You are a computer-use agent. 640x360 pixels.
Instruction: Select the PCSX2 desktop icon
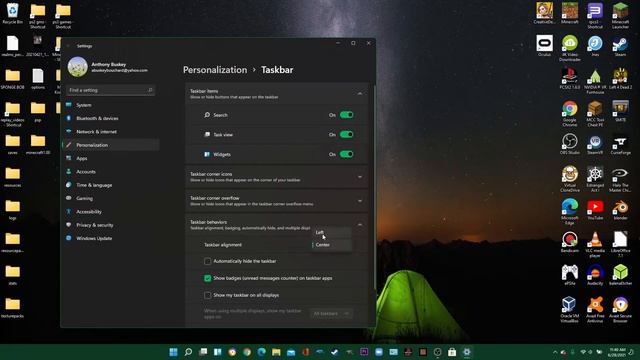coord(570,79)
